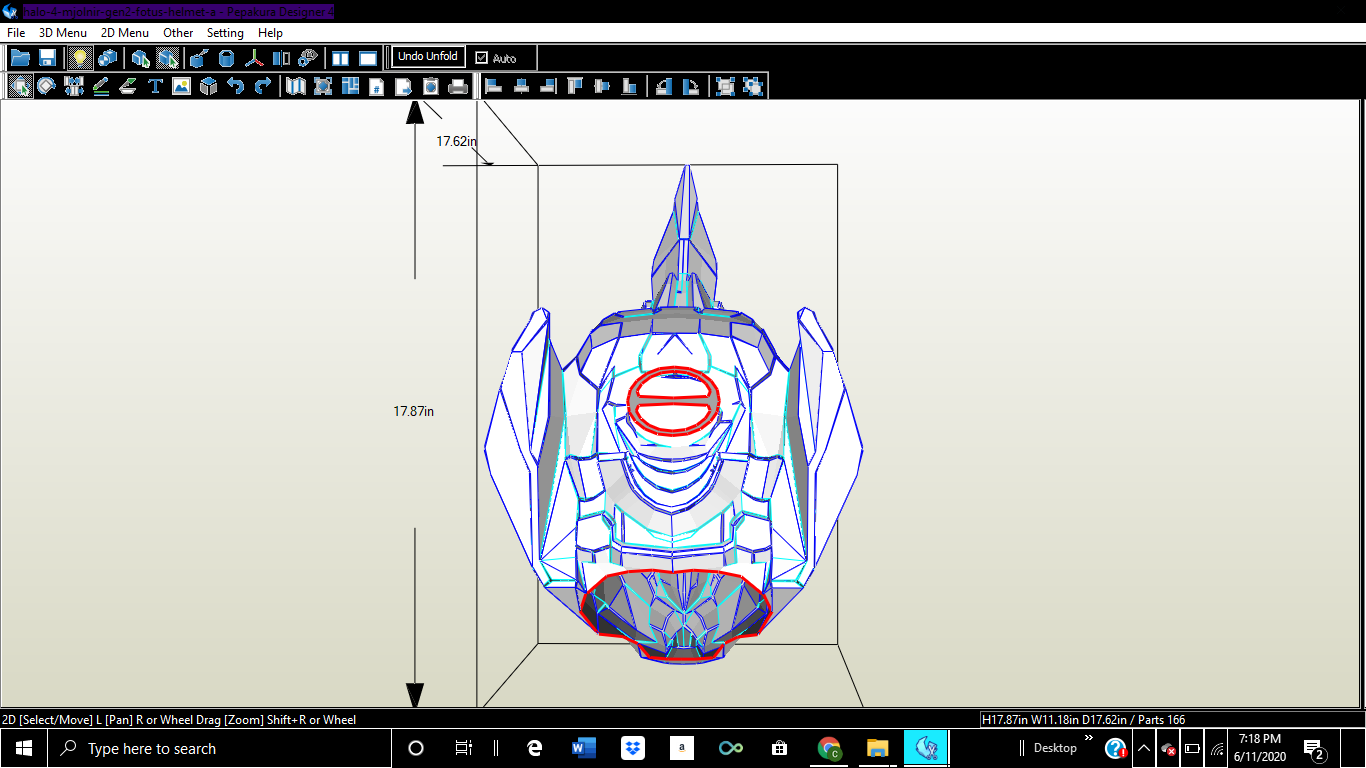Click the insert image picture icon
Screen dimensions: 1366x768
[x=181, y=86]
